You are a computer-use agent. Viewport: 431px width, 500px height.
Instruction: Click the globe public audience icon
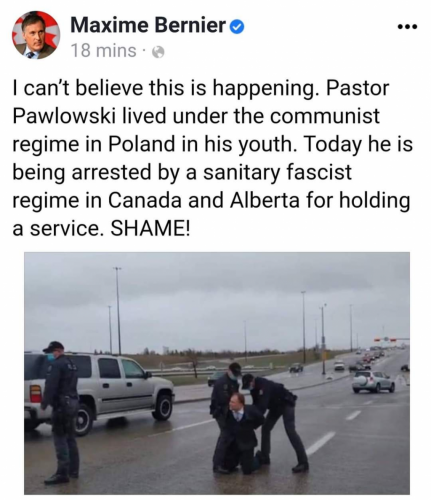click(158, 52)
